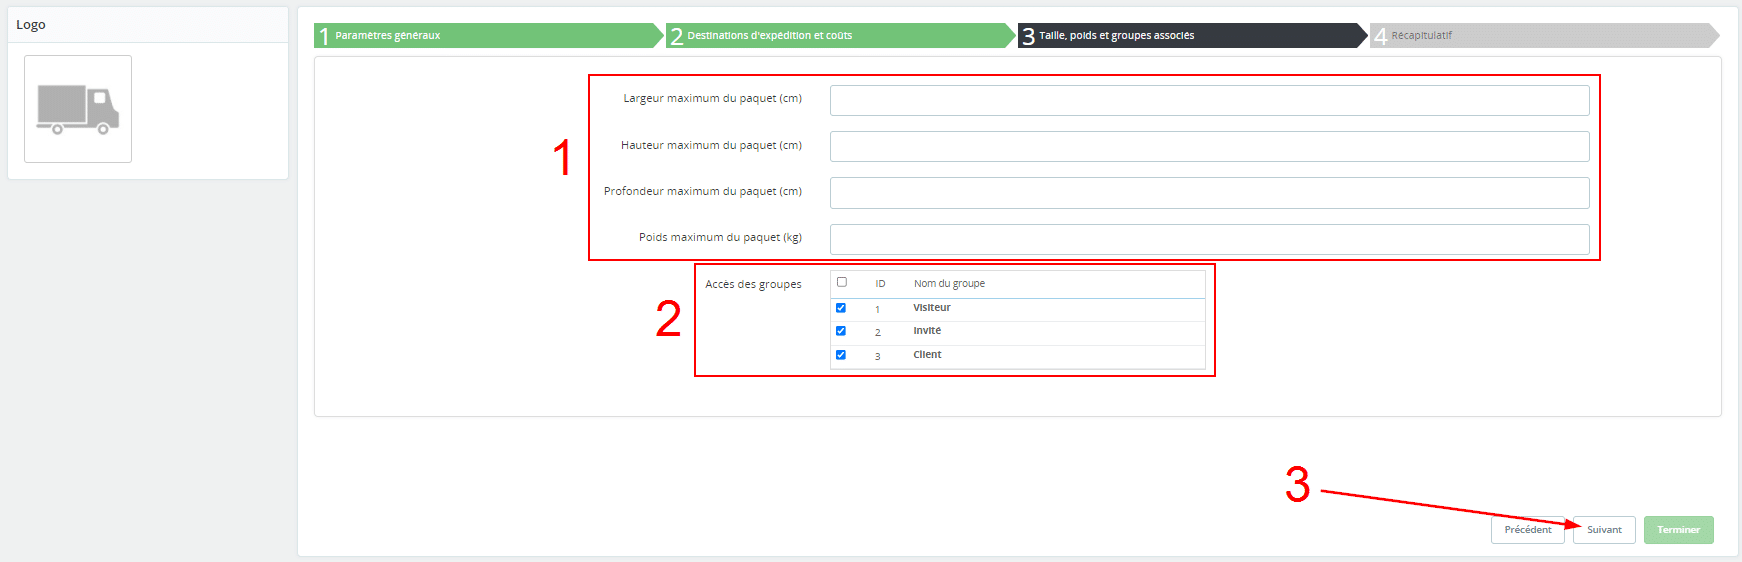Click the Hauteur maximum du paquet field
The height and width of the screenshot is (562, 1742).
(x=1209, y=146)
